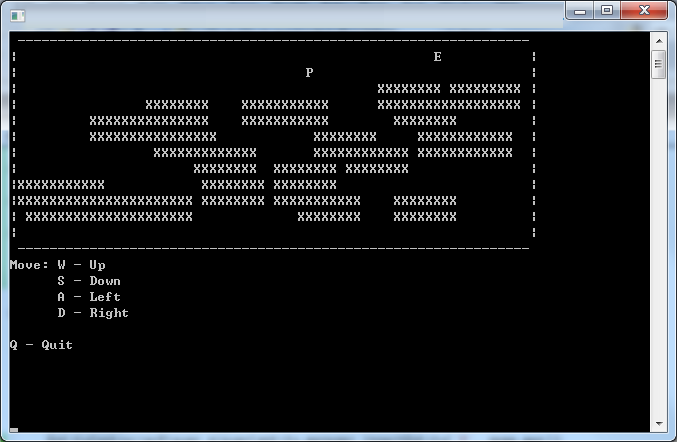Image resolution: width=677 pixels, height=442 pixels.
Task: Click the vertical scrollbar down arrow
Action: [x=659, y=423]
